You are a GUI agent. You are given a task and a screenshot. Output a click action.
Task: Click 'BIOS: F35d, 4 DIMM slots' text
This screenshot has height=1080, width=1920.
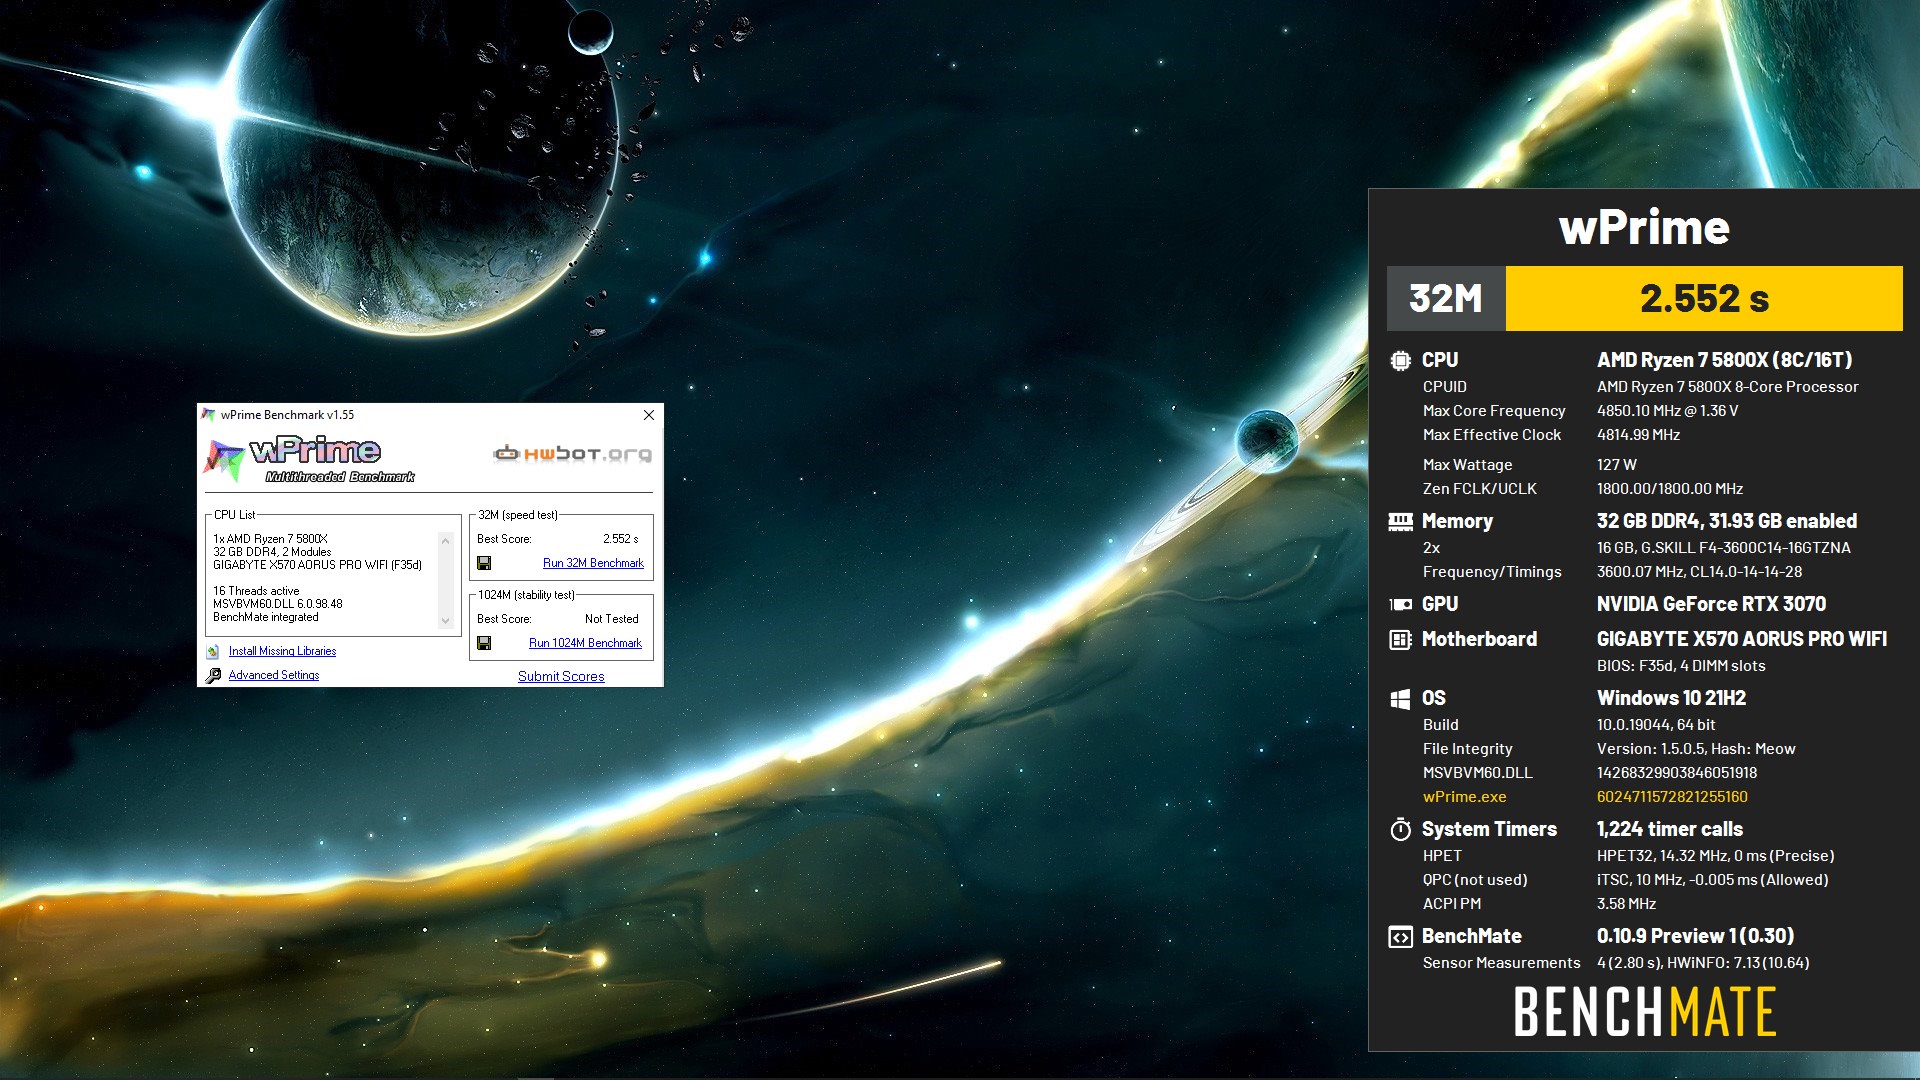1681,666
